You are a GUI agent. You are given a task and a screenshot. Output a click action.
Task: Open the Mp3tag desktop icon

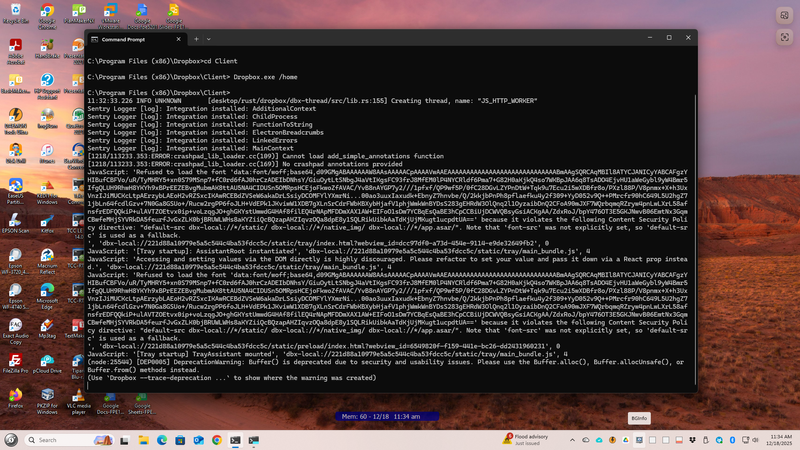(x=47, y=325)
